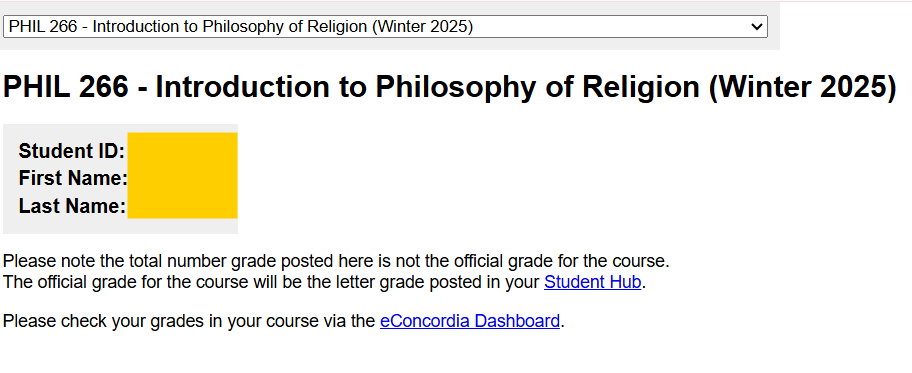Select the Last Name label
This screenshot has height=373, width=912.
[x=72, y=206]
